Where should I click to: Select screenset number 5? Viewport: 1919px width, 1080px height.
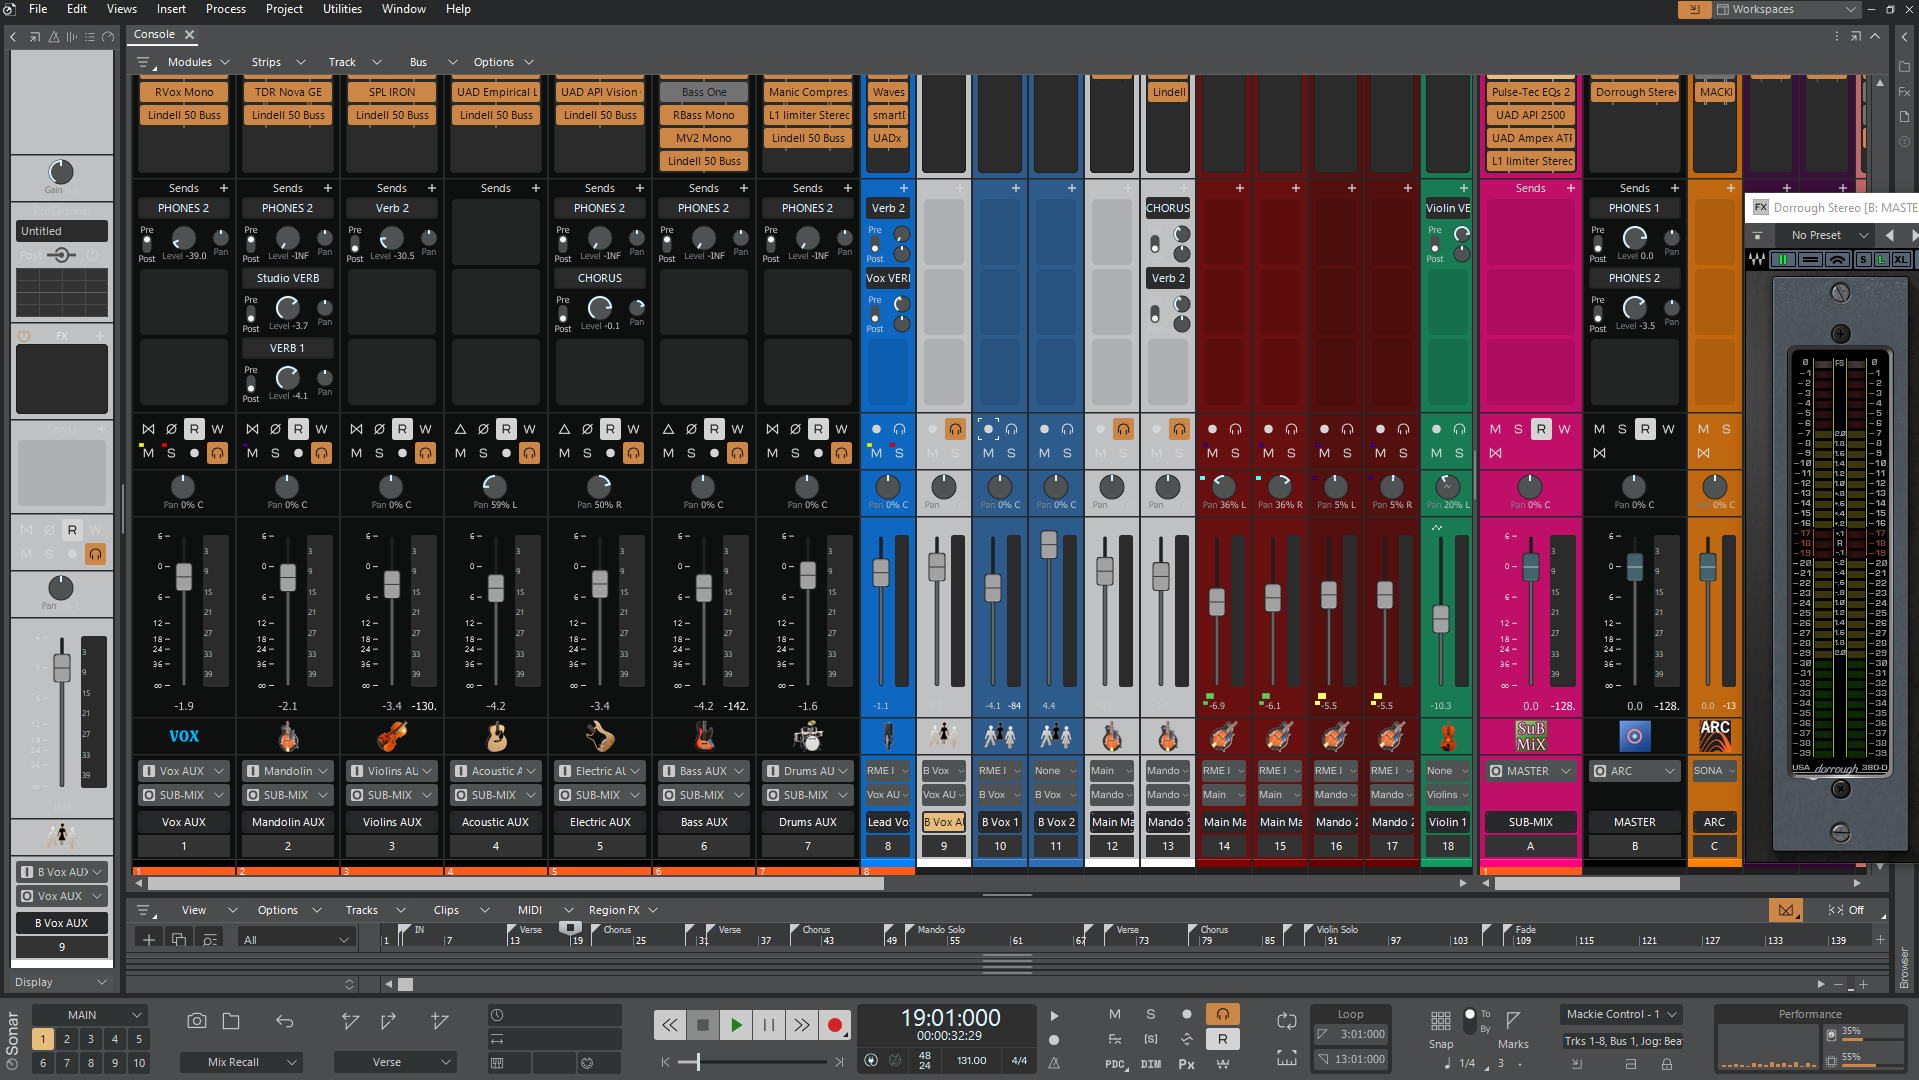(x=139, y=1039)
